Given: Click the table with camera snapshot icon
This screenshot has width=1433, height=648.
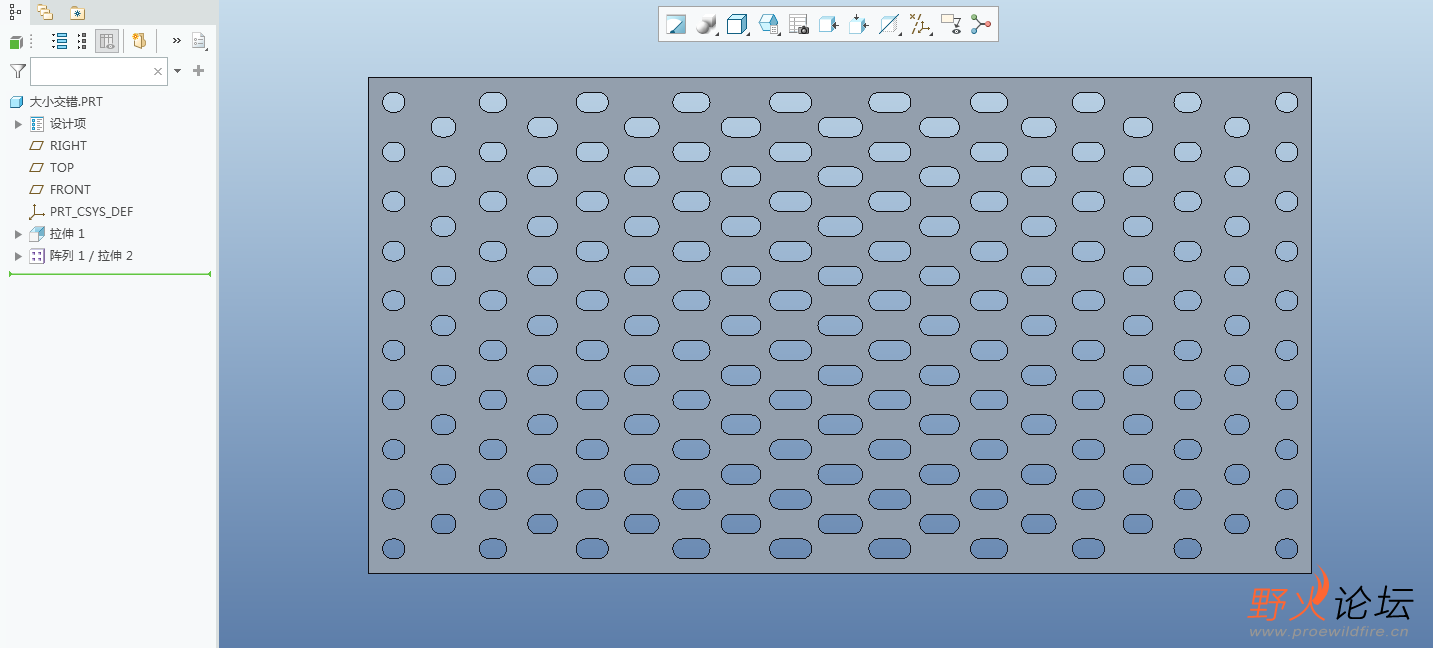Looking at the screenshot, I should [798, 25].
